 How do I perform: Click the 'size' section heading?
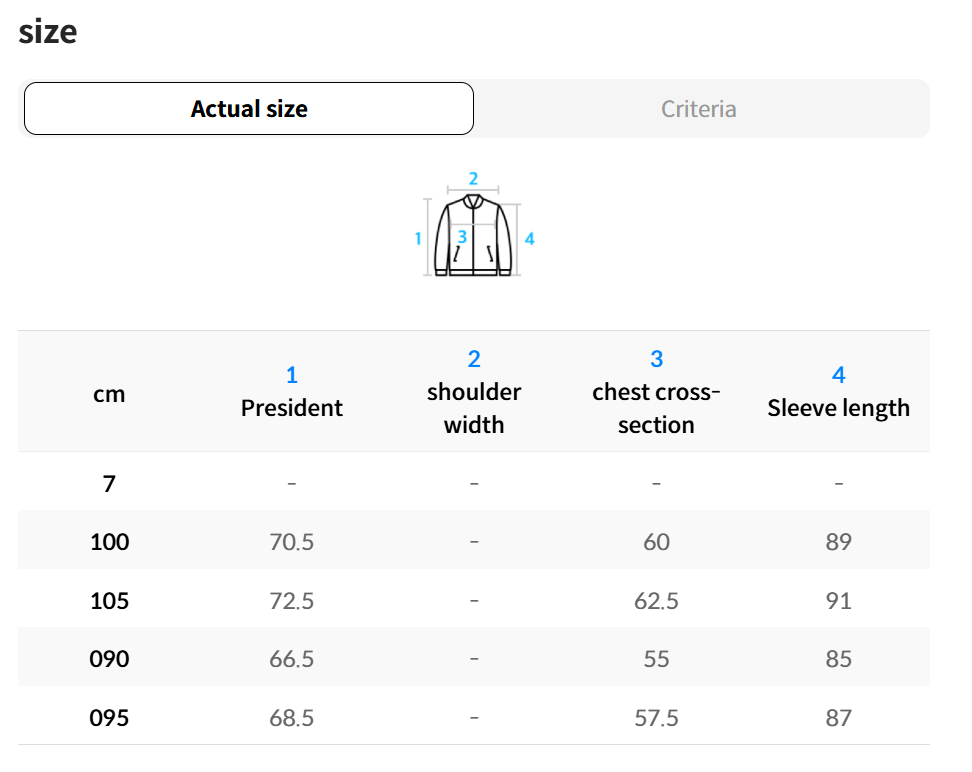[x=48, y=31]
